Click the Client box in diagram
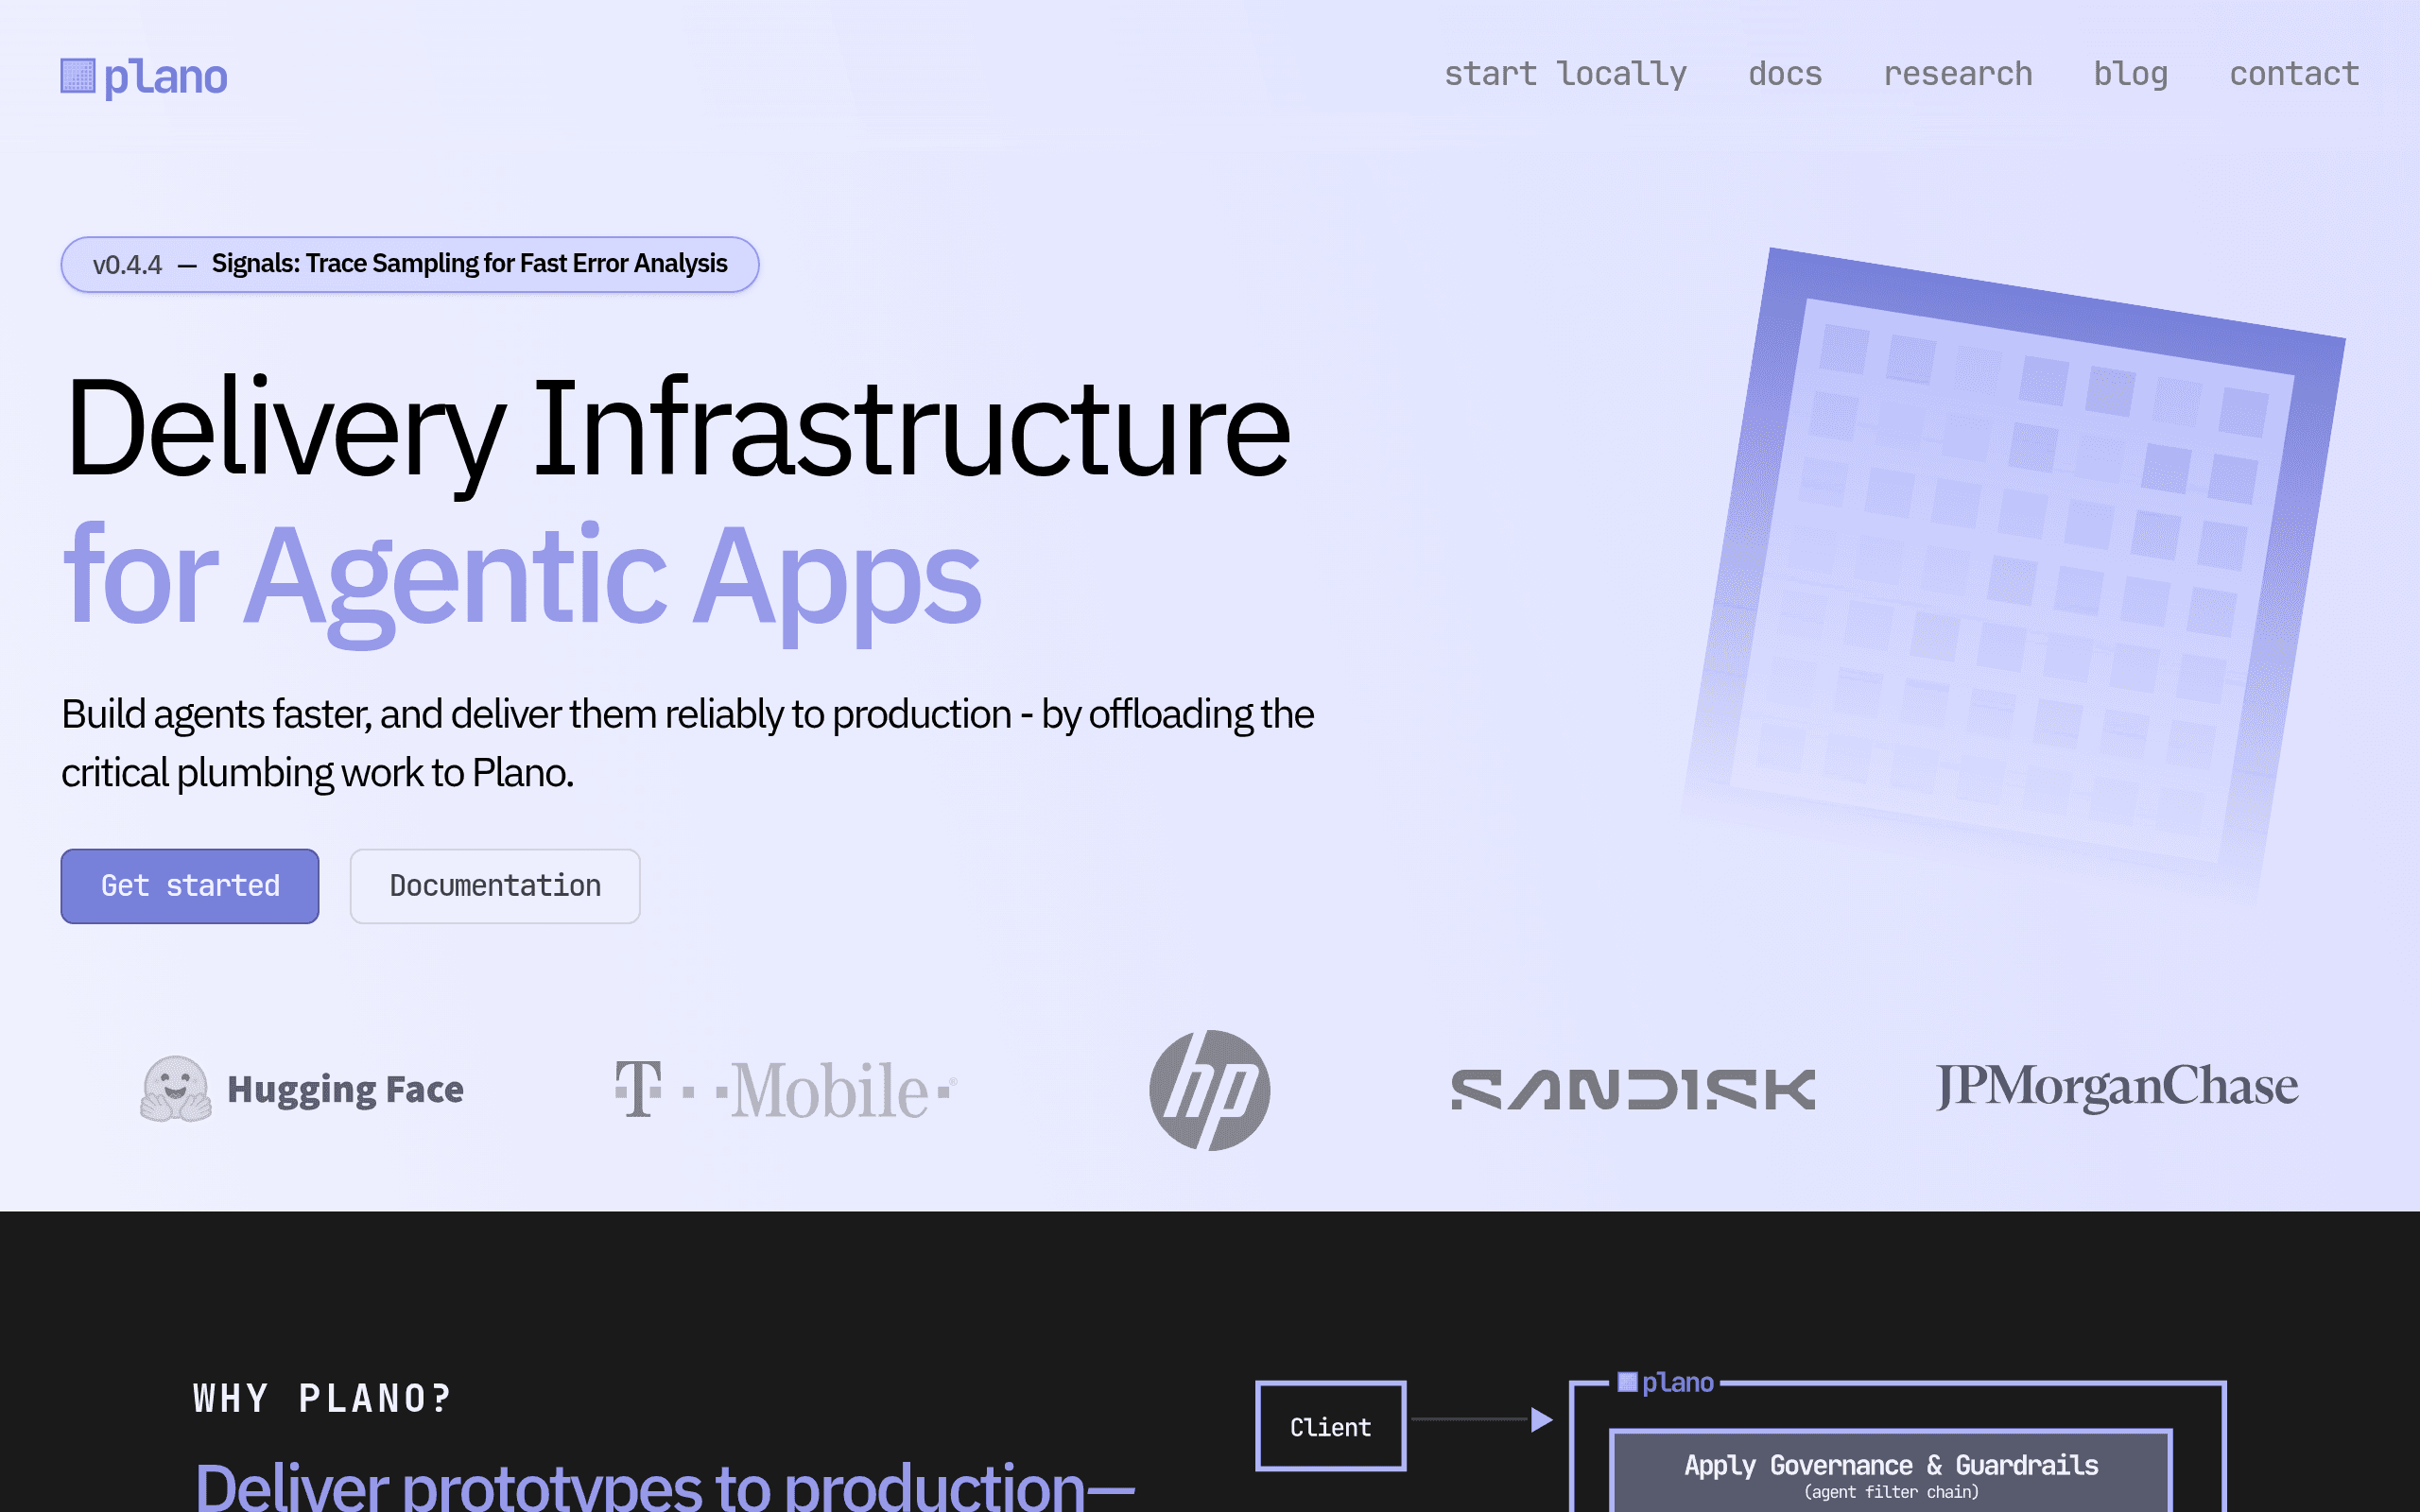Screen dimensions: 2420x1512 (1330, 1426)
